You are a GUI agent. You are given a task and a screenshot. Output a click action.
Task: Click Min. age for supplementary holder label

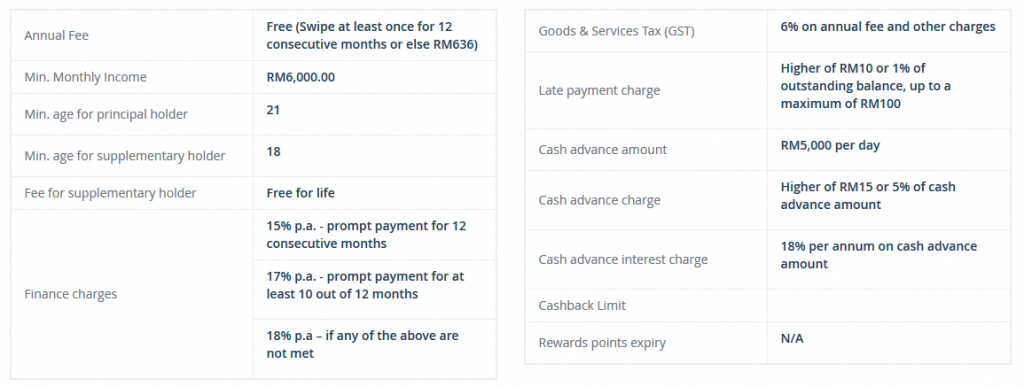125,155
